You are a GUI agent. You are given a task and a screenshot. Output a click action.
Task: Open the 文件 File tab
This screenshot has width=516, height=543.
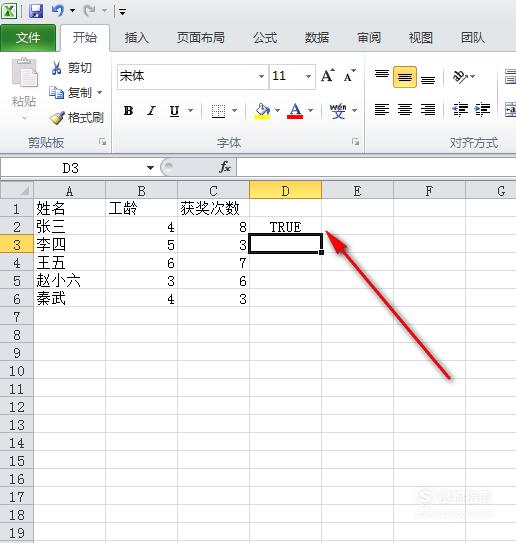coord(28,38)
